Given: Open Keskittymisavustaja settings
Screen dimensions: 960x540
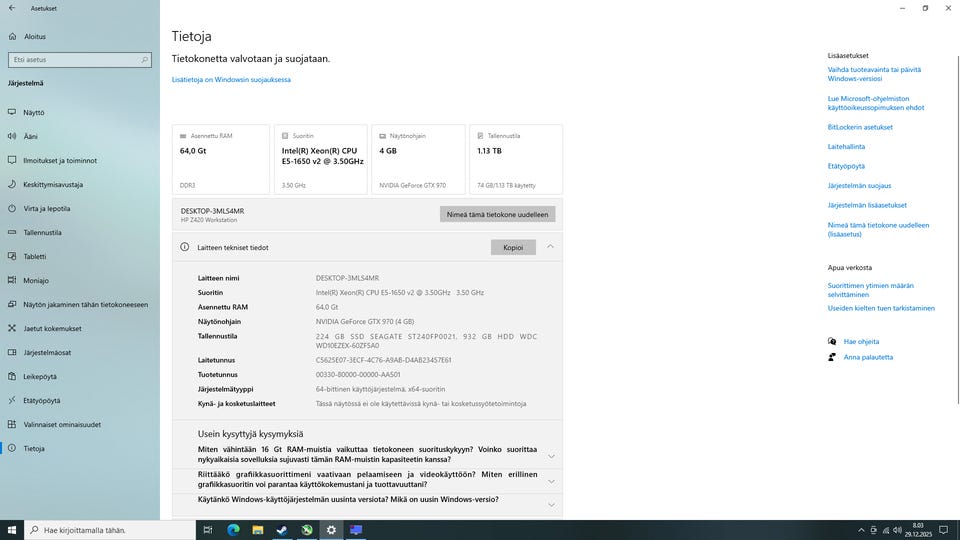Looking at the screenshot, I should click(x=53, y=184).
